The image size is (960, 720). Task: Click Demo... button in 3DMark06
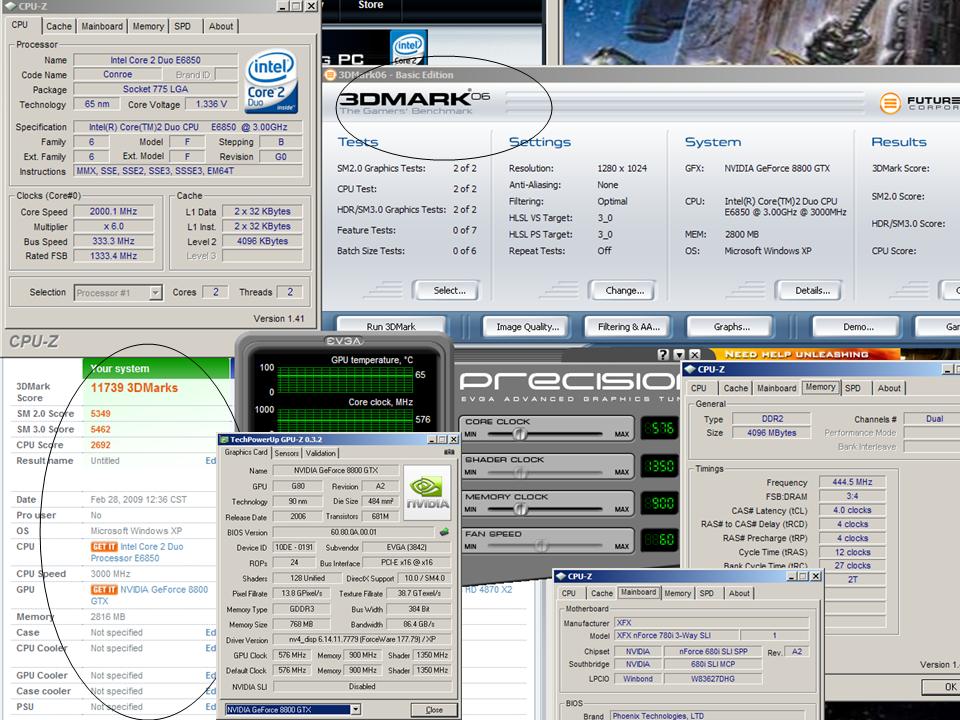pyautogui.click(x=858, y=327)
